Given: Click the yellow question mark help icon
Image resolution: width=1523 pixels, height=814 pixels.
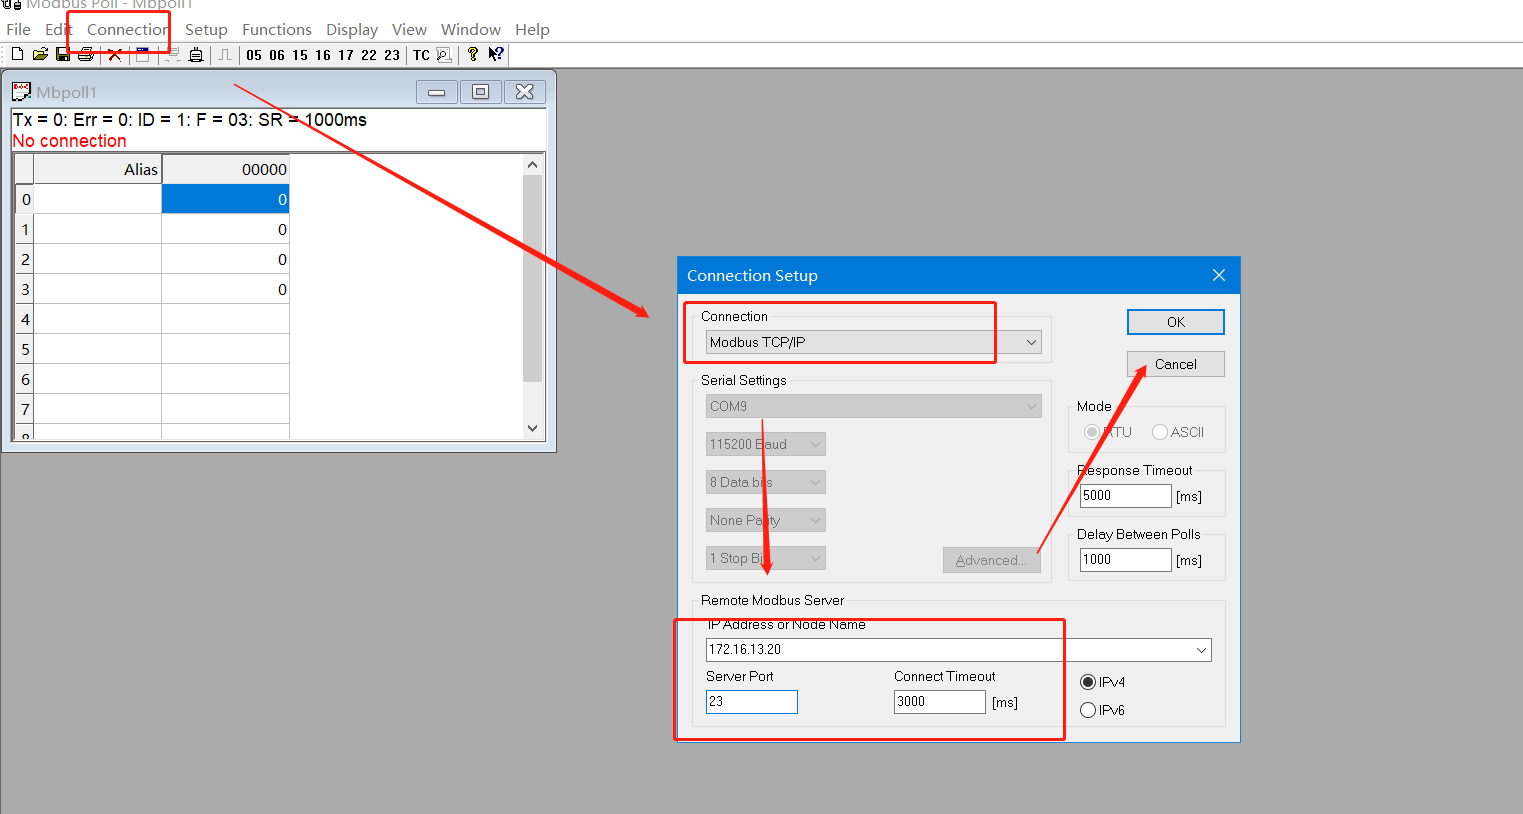Looking at the screenshot, I should 472,54.
